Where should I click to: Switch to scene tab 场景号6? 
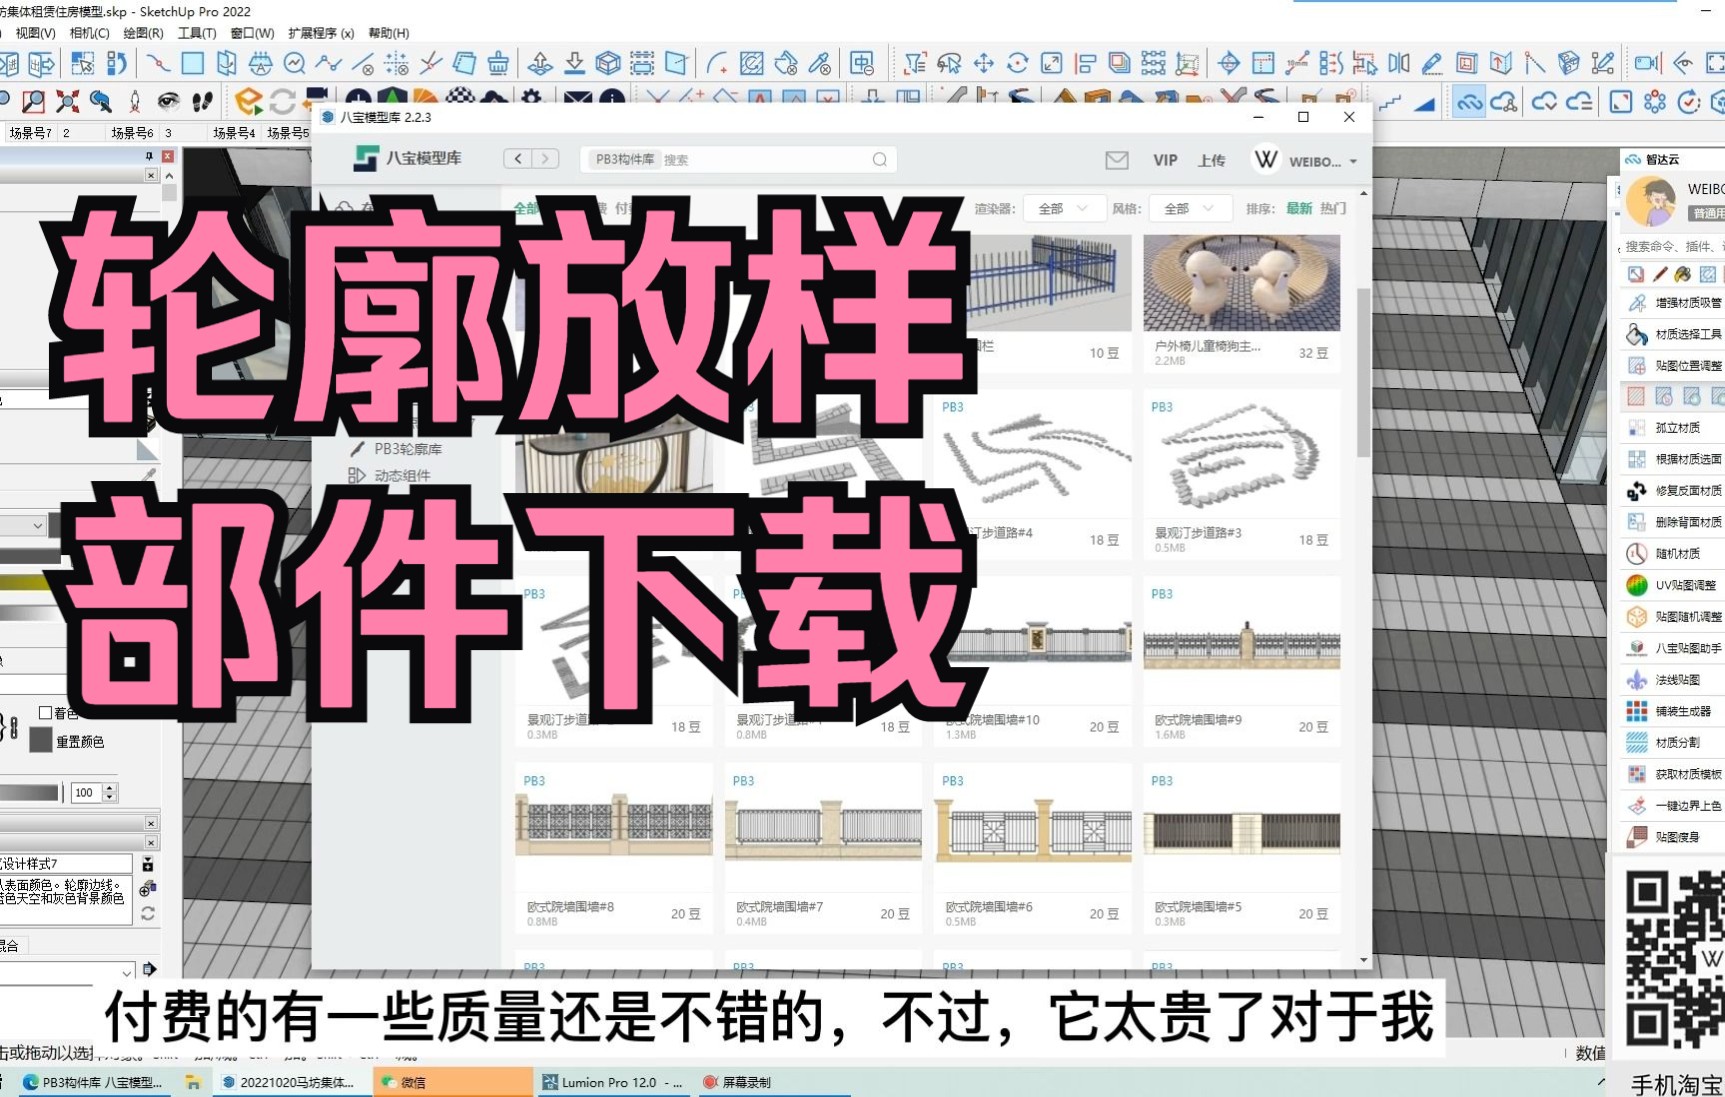(132, 132)
